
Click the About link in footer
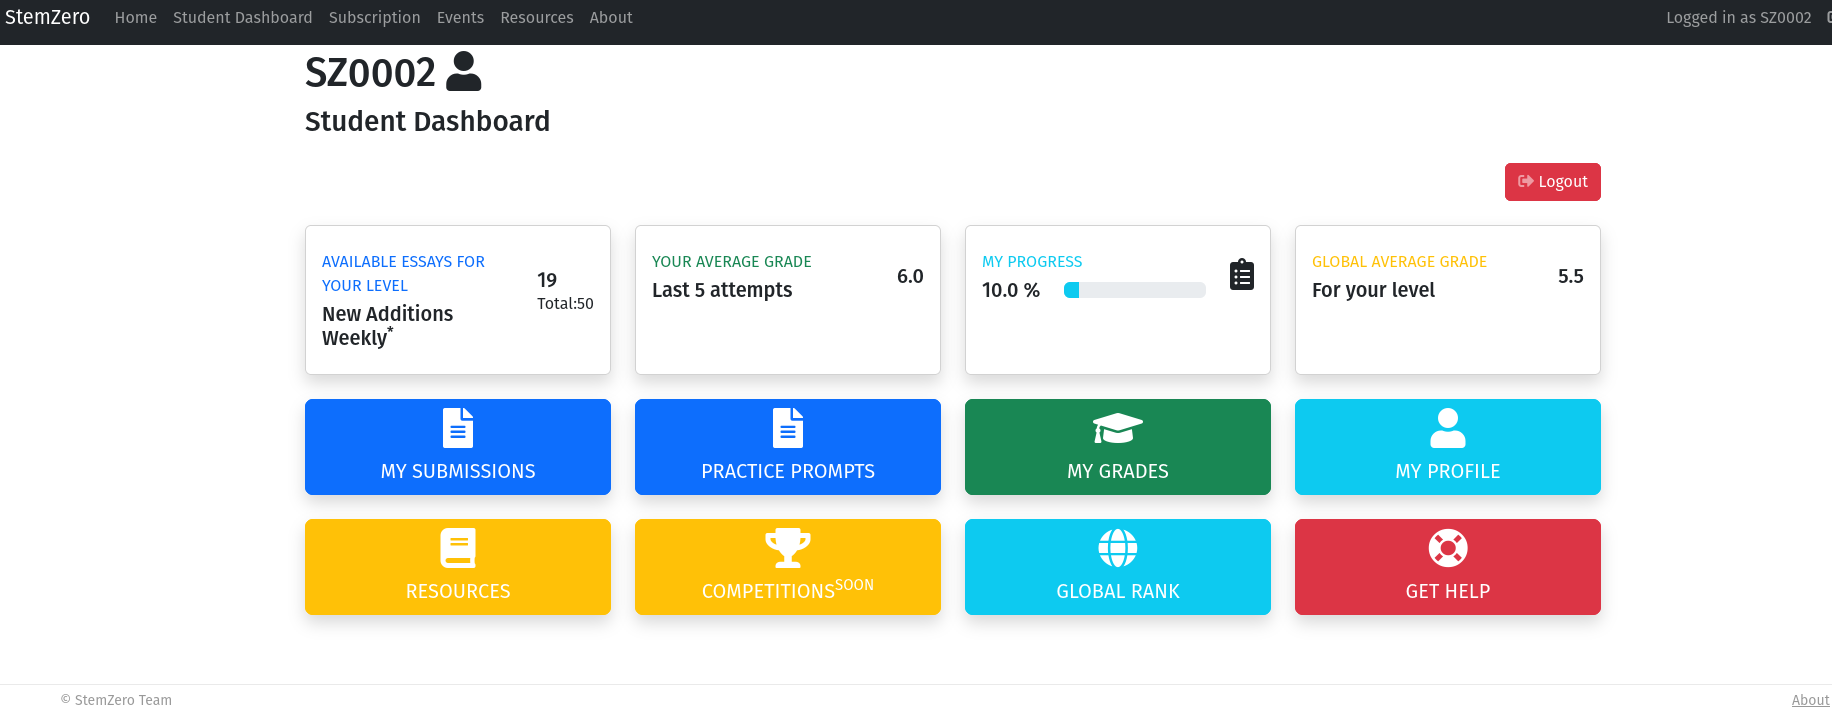pos(1811,700)
